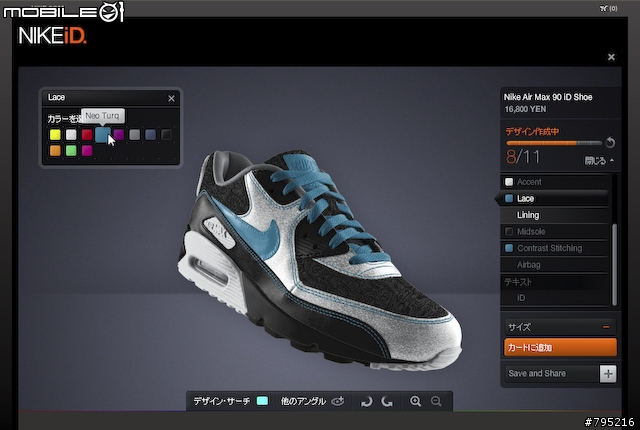Select the orange lace color swatch
Image resolution: width=640 pixels, height=430 pixels.
pos(55,151)
